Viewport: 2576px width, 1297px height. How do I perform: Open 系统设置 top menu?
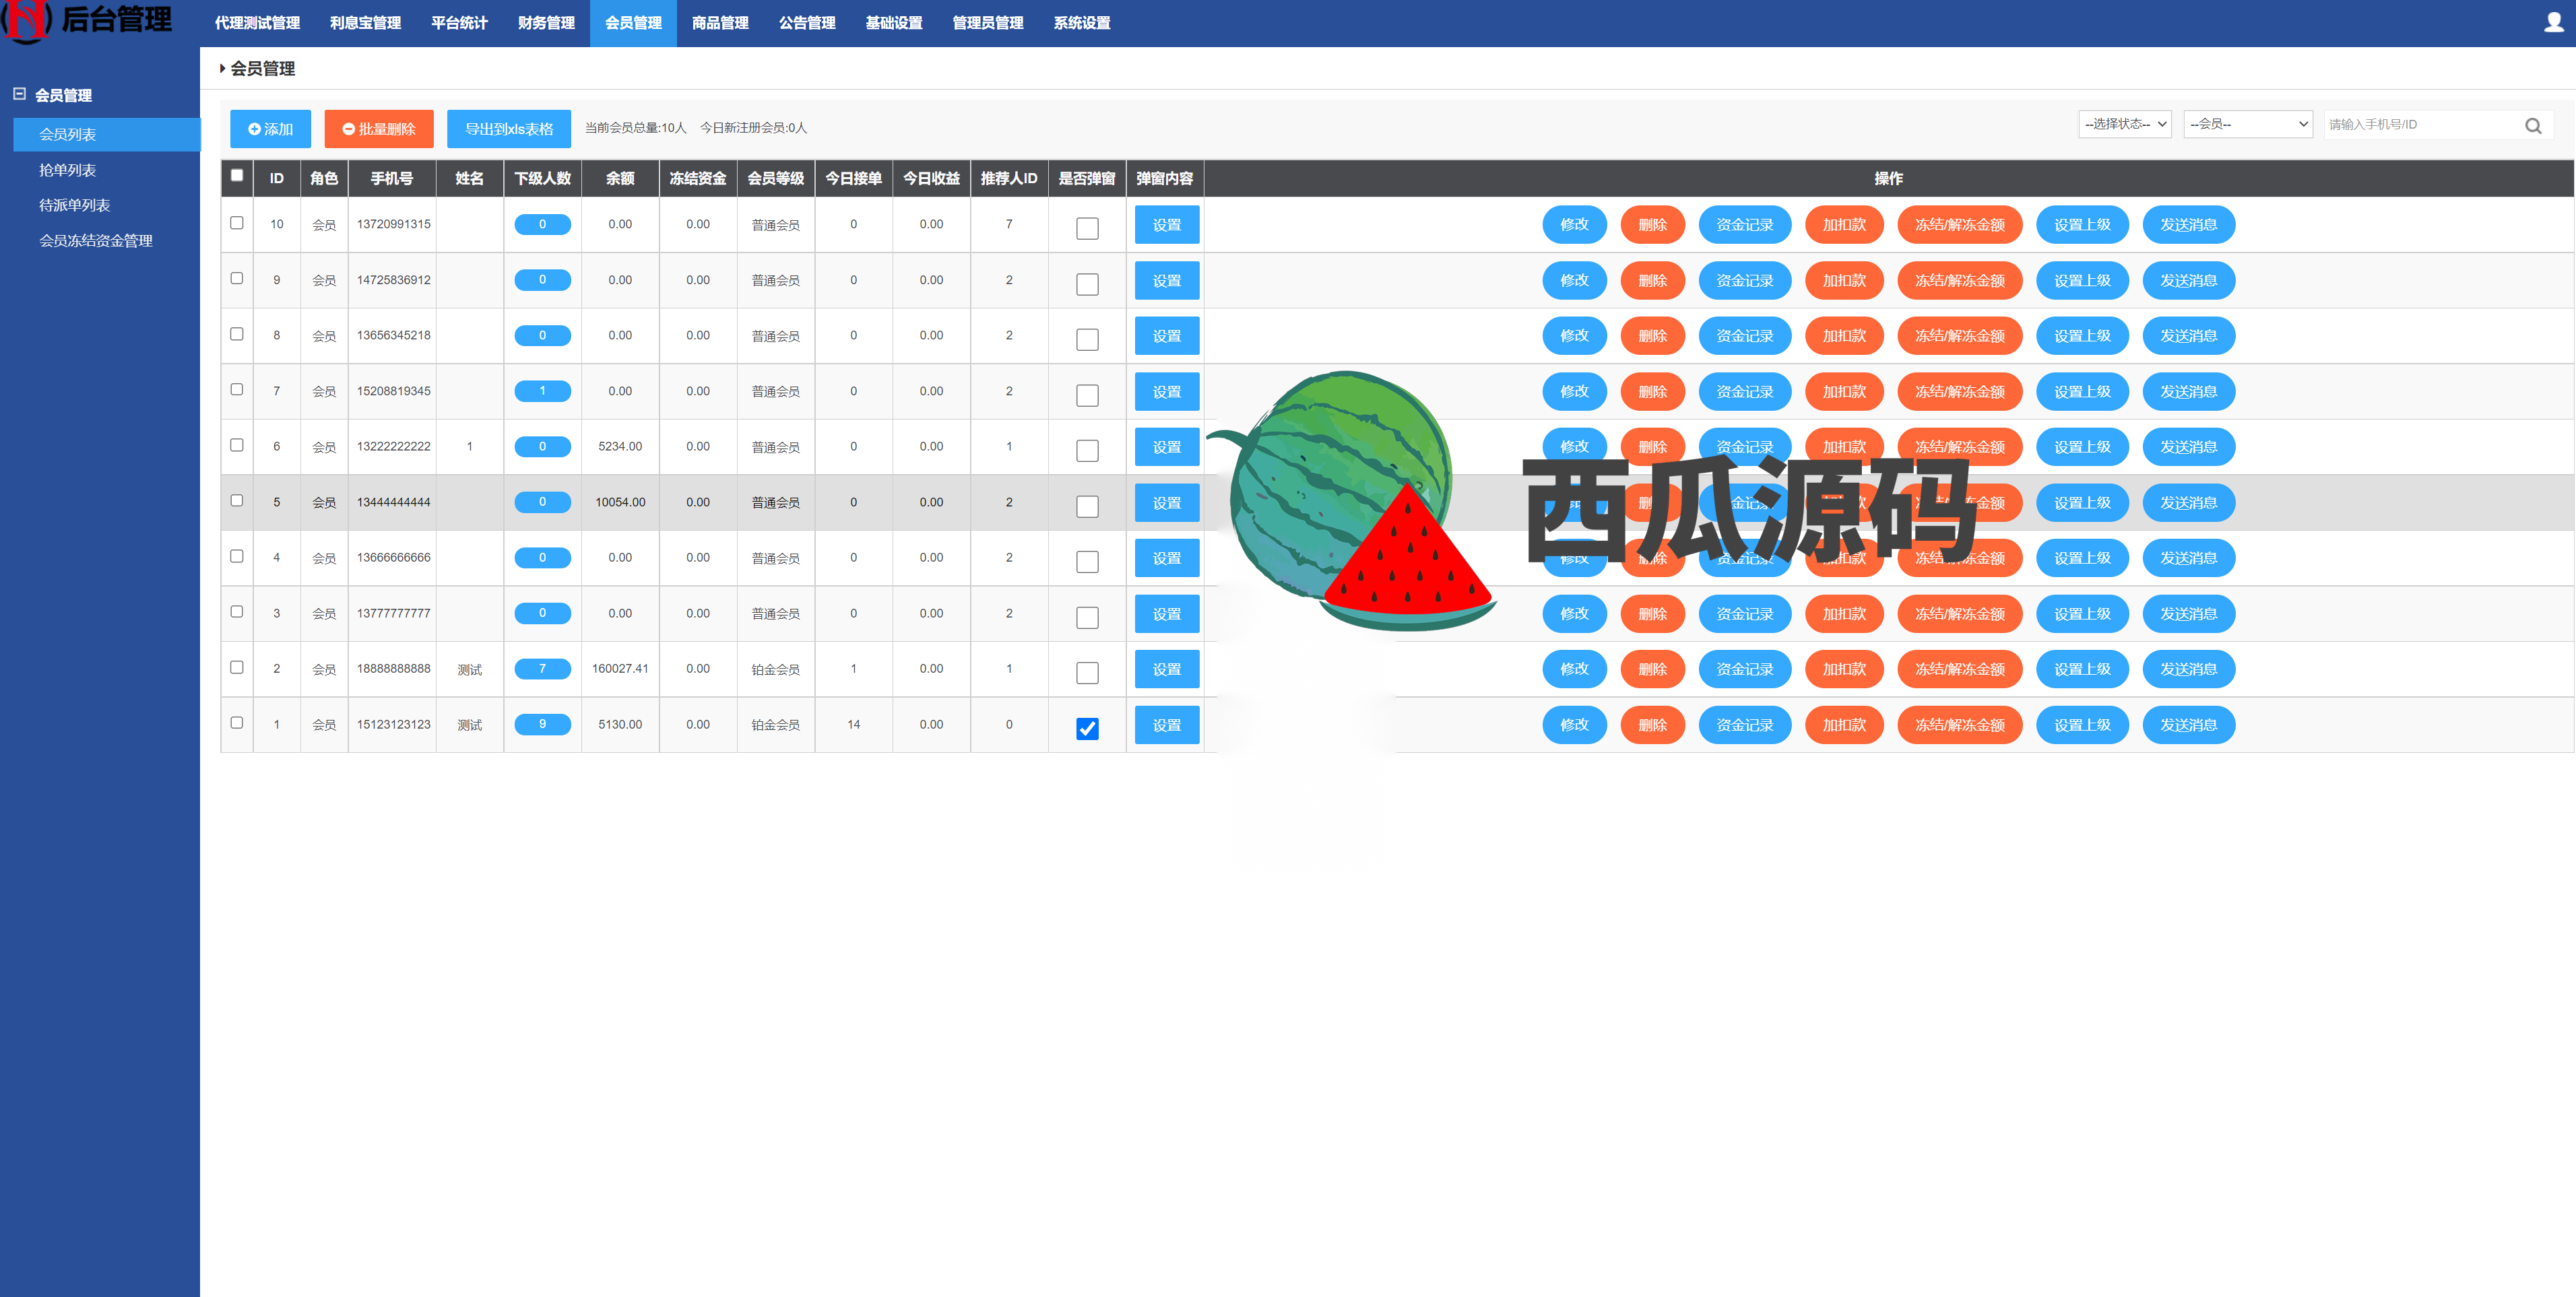pos(1082,23)
